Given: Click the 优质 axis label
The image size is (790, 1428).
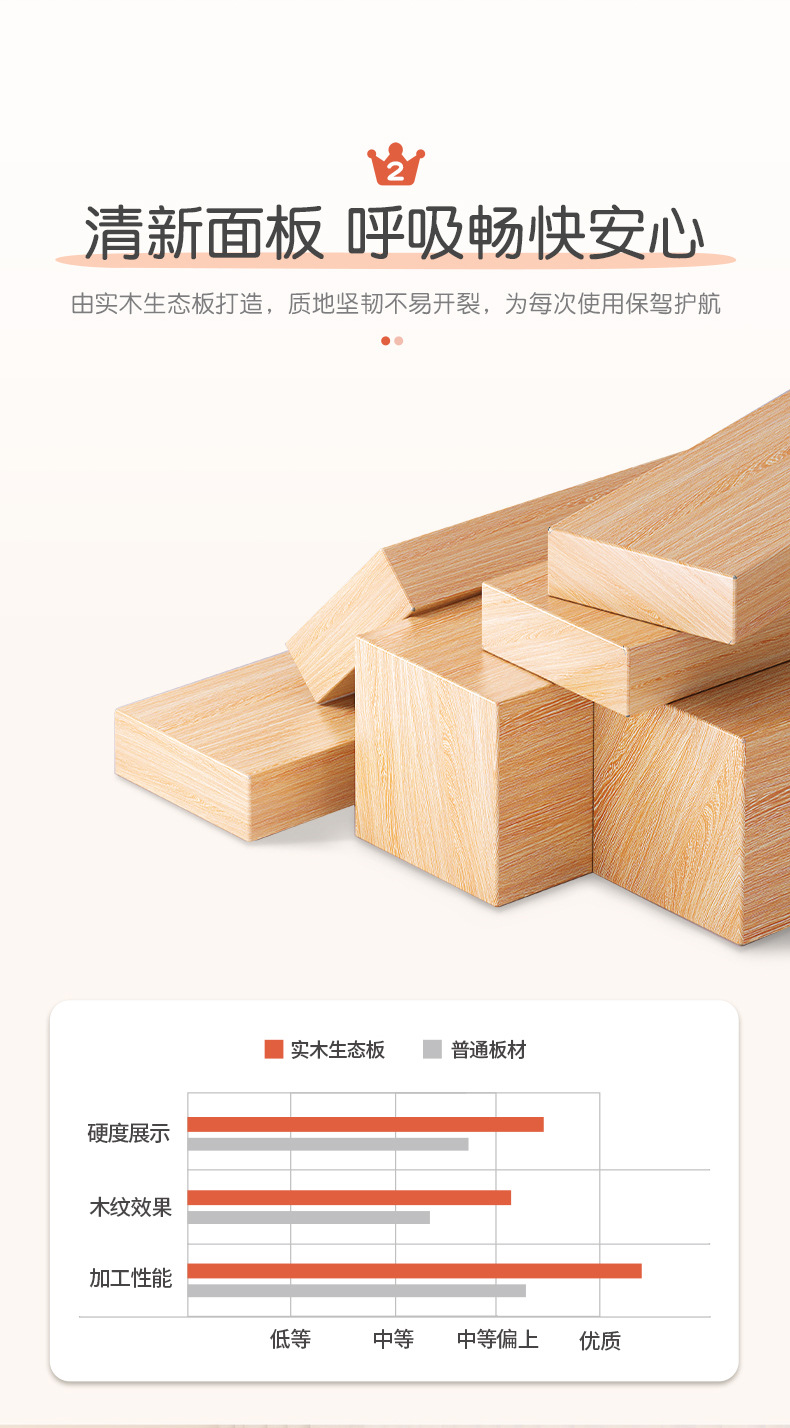Looking at the screenshot, I should [600, 1340].
